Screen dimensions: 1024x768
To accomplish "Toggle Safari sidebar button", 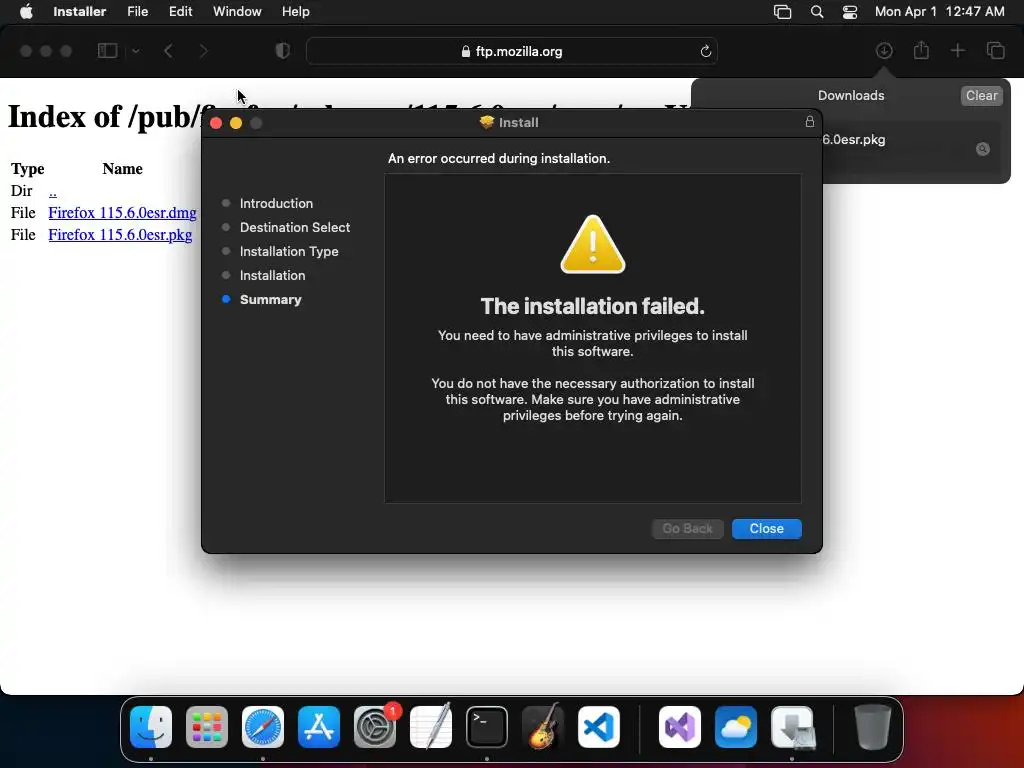I will tap(107, 50).
